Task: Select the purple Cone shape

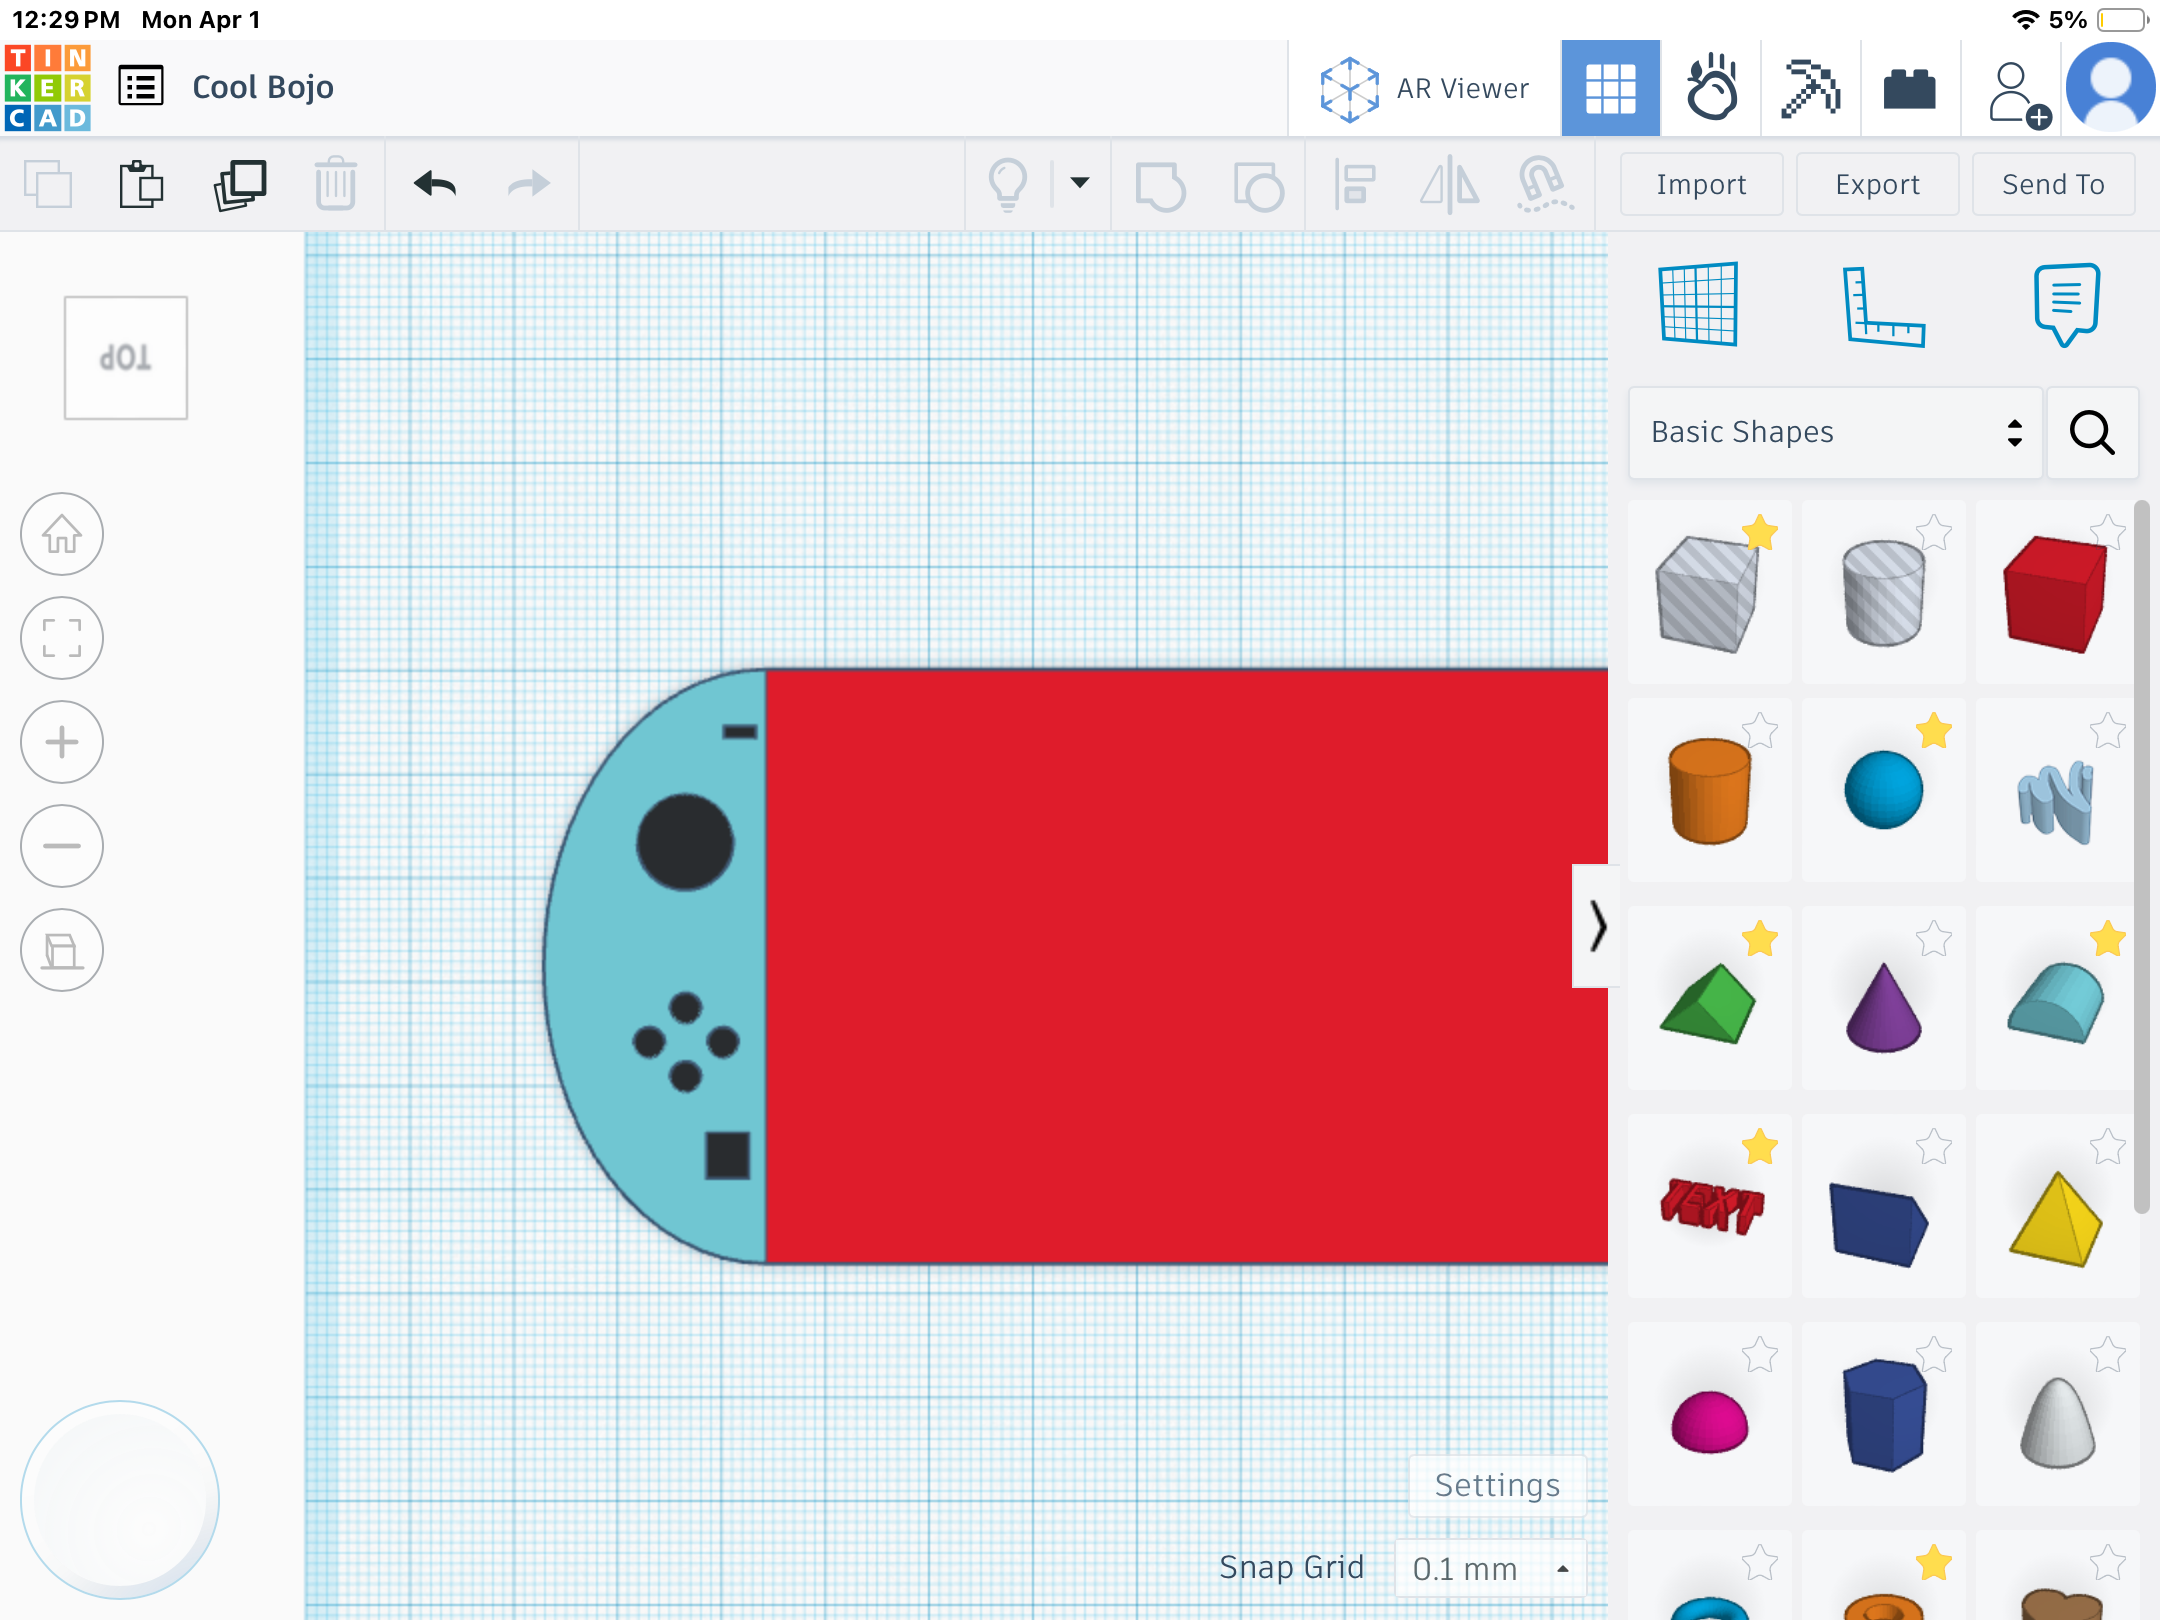Action: pyautogui.click(x=1883, y=1006)
